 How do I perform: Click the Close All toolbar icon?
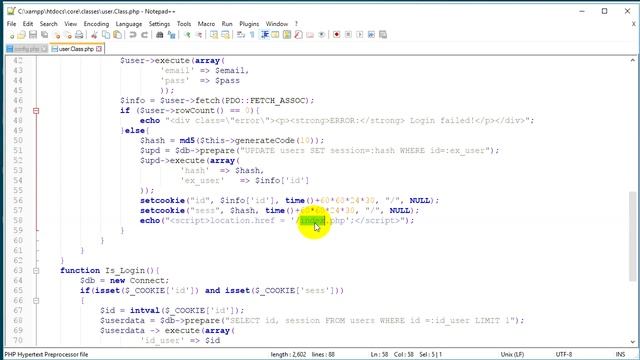pos(68,35)
